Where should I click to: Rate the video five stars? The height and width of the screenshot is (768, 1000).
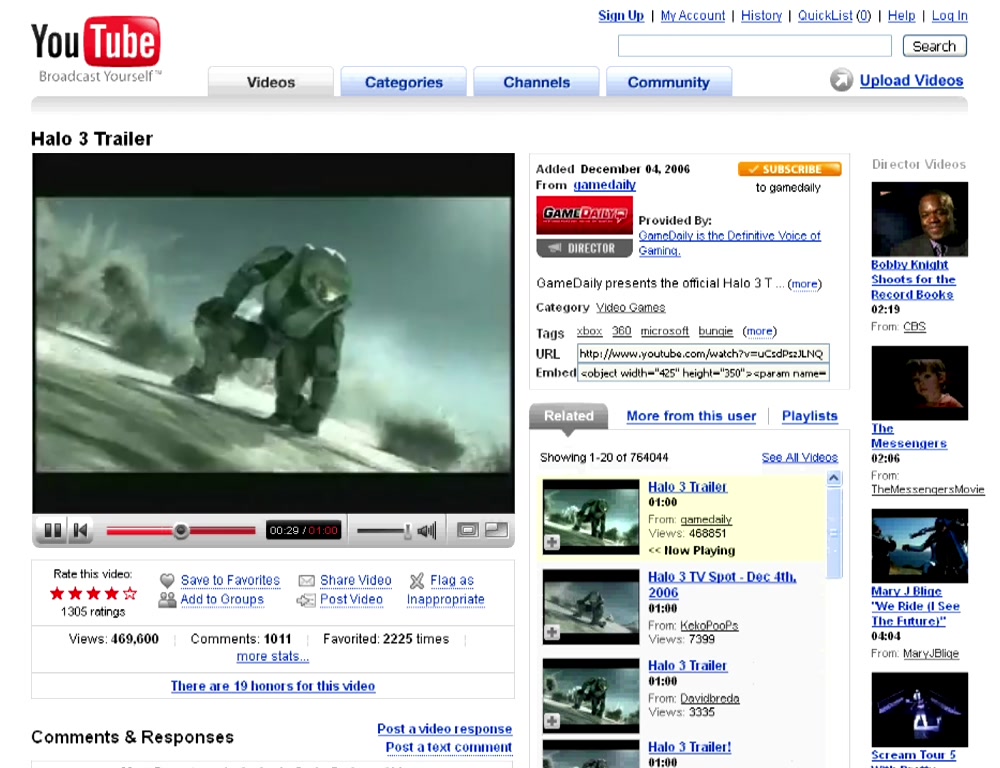click(x=129, y=594)
